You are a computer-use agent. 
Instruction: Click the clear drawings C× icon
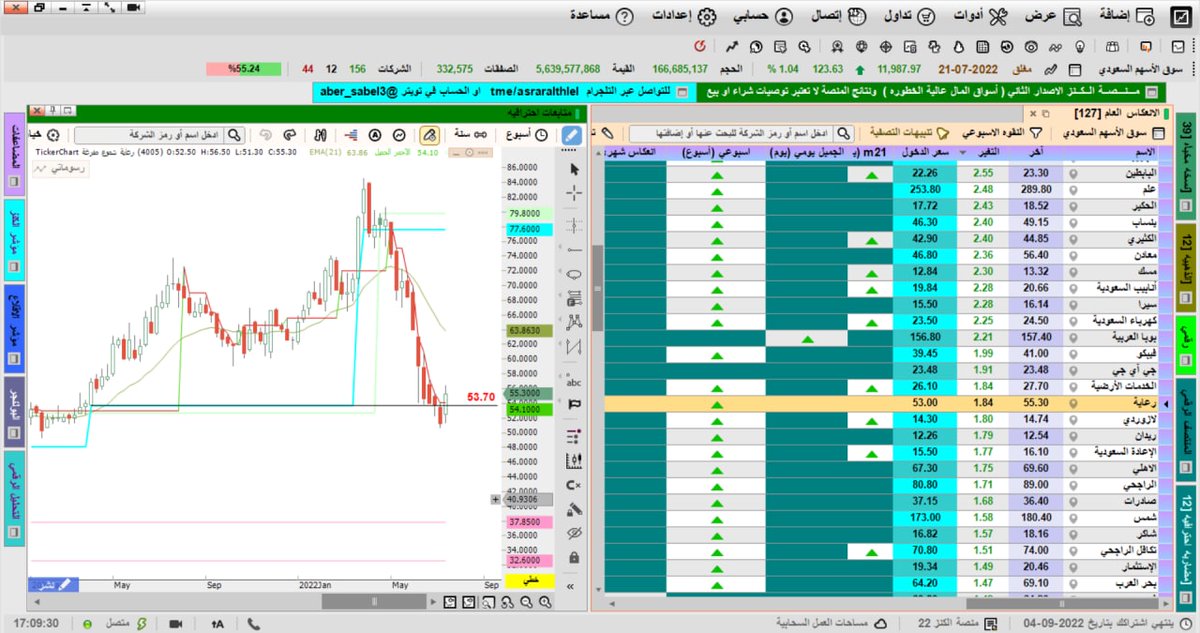[x=574, y=484]
